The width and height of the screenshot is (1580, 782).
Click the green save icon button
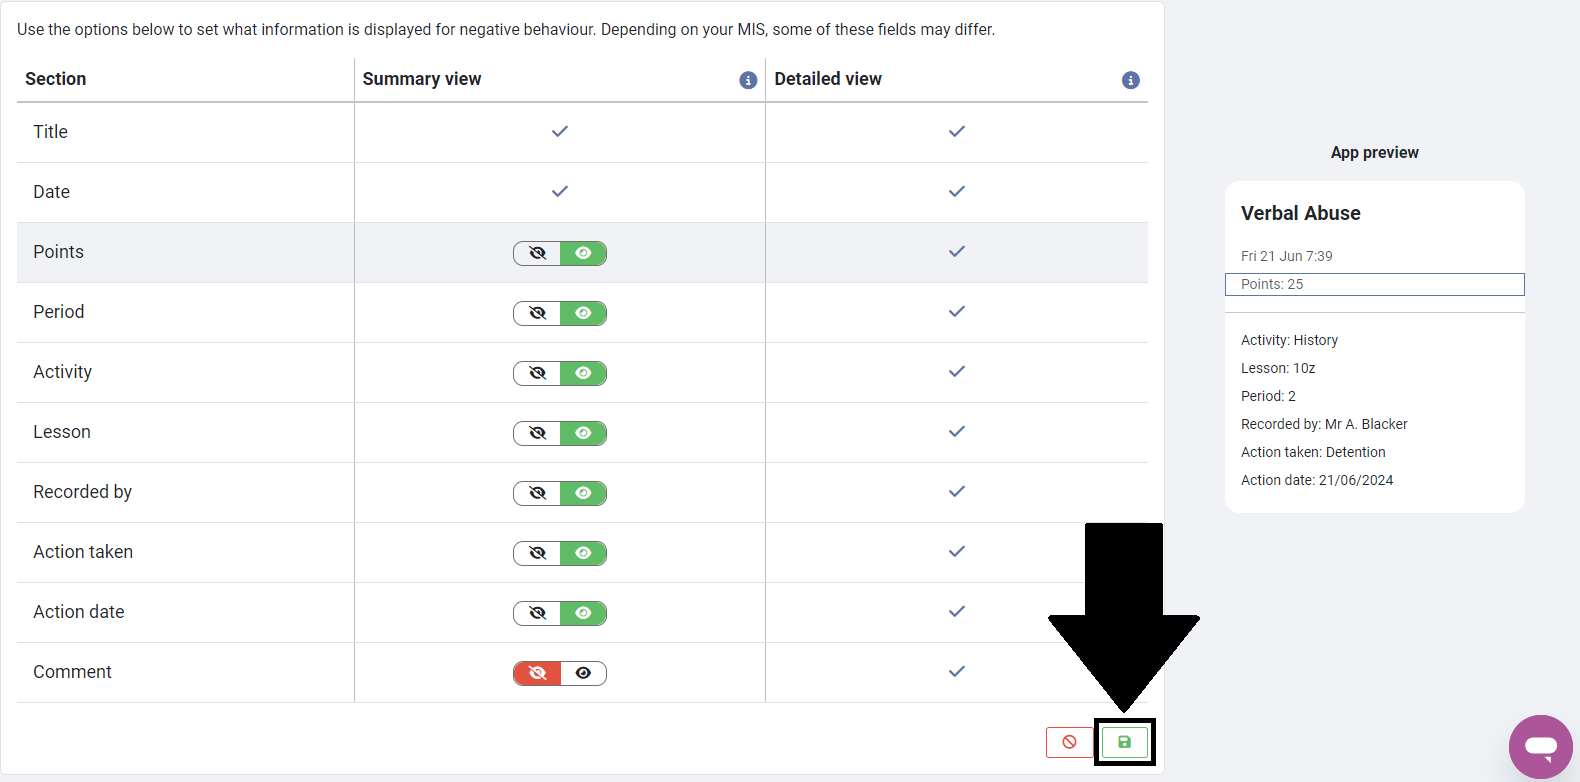1124,742
